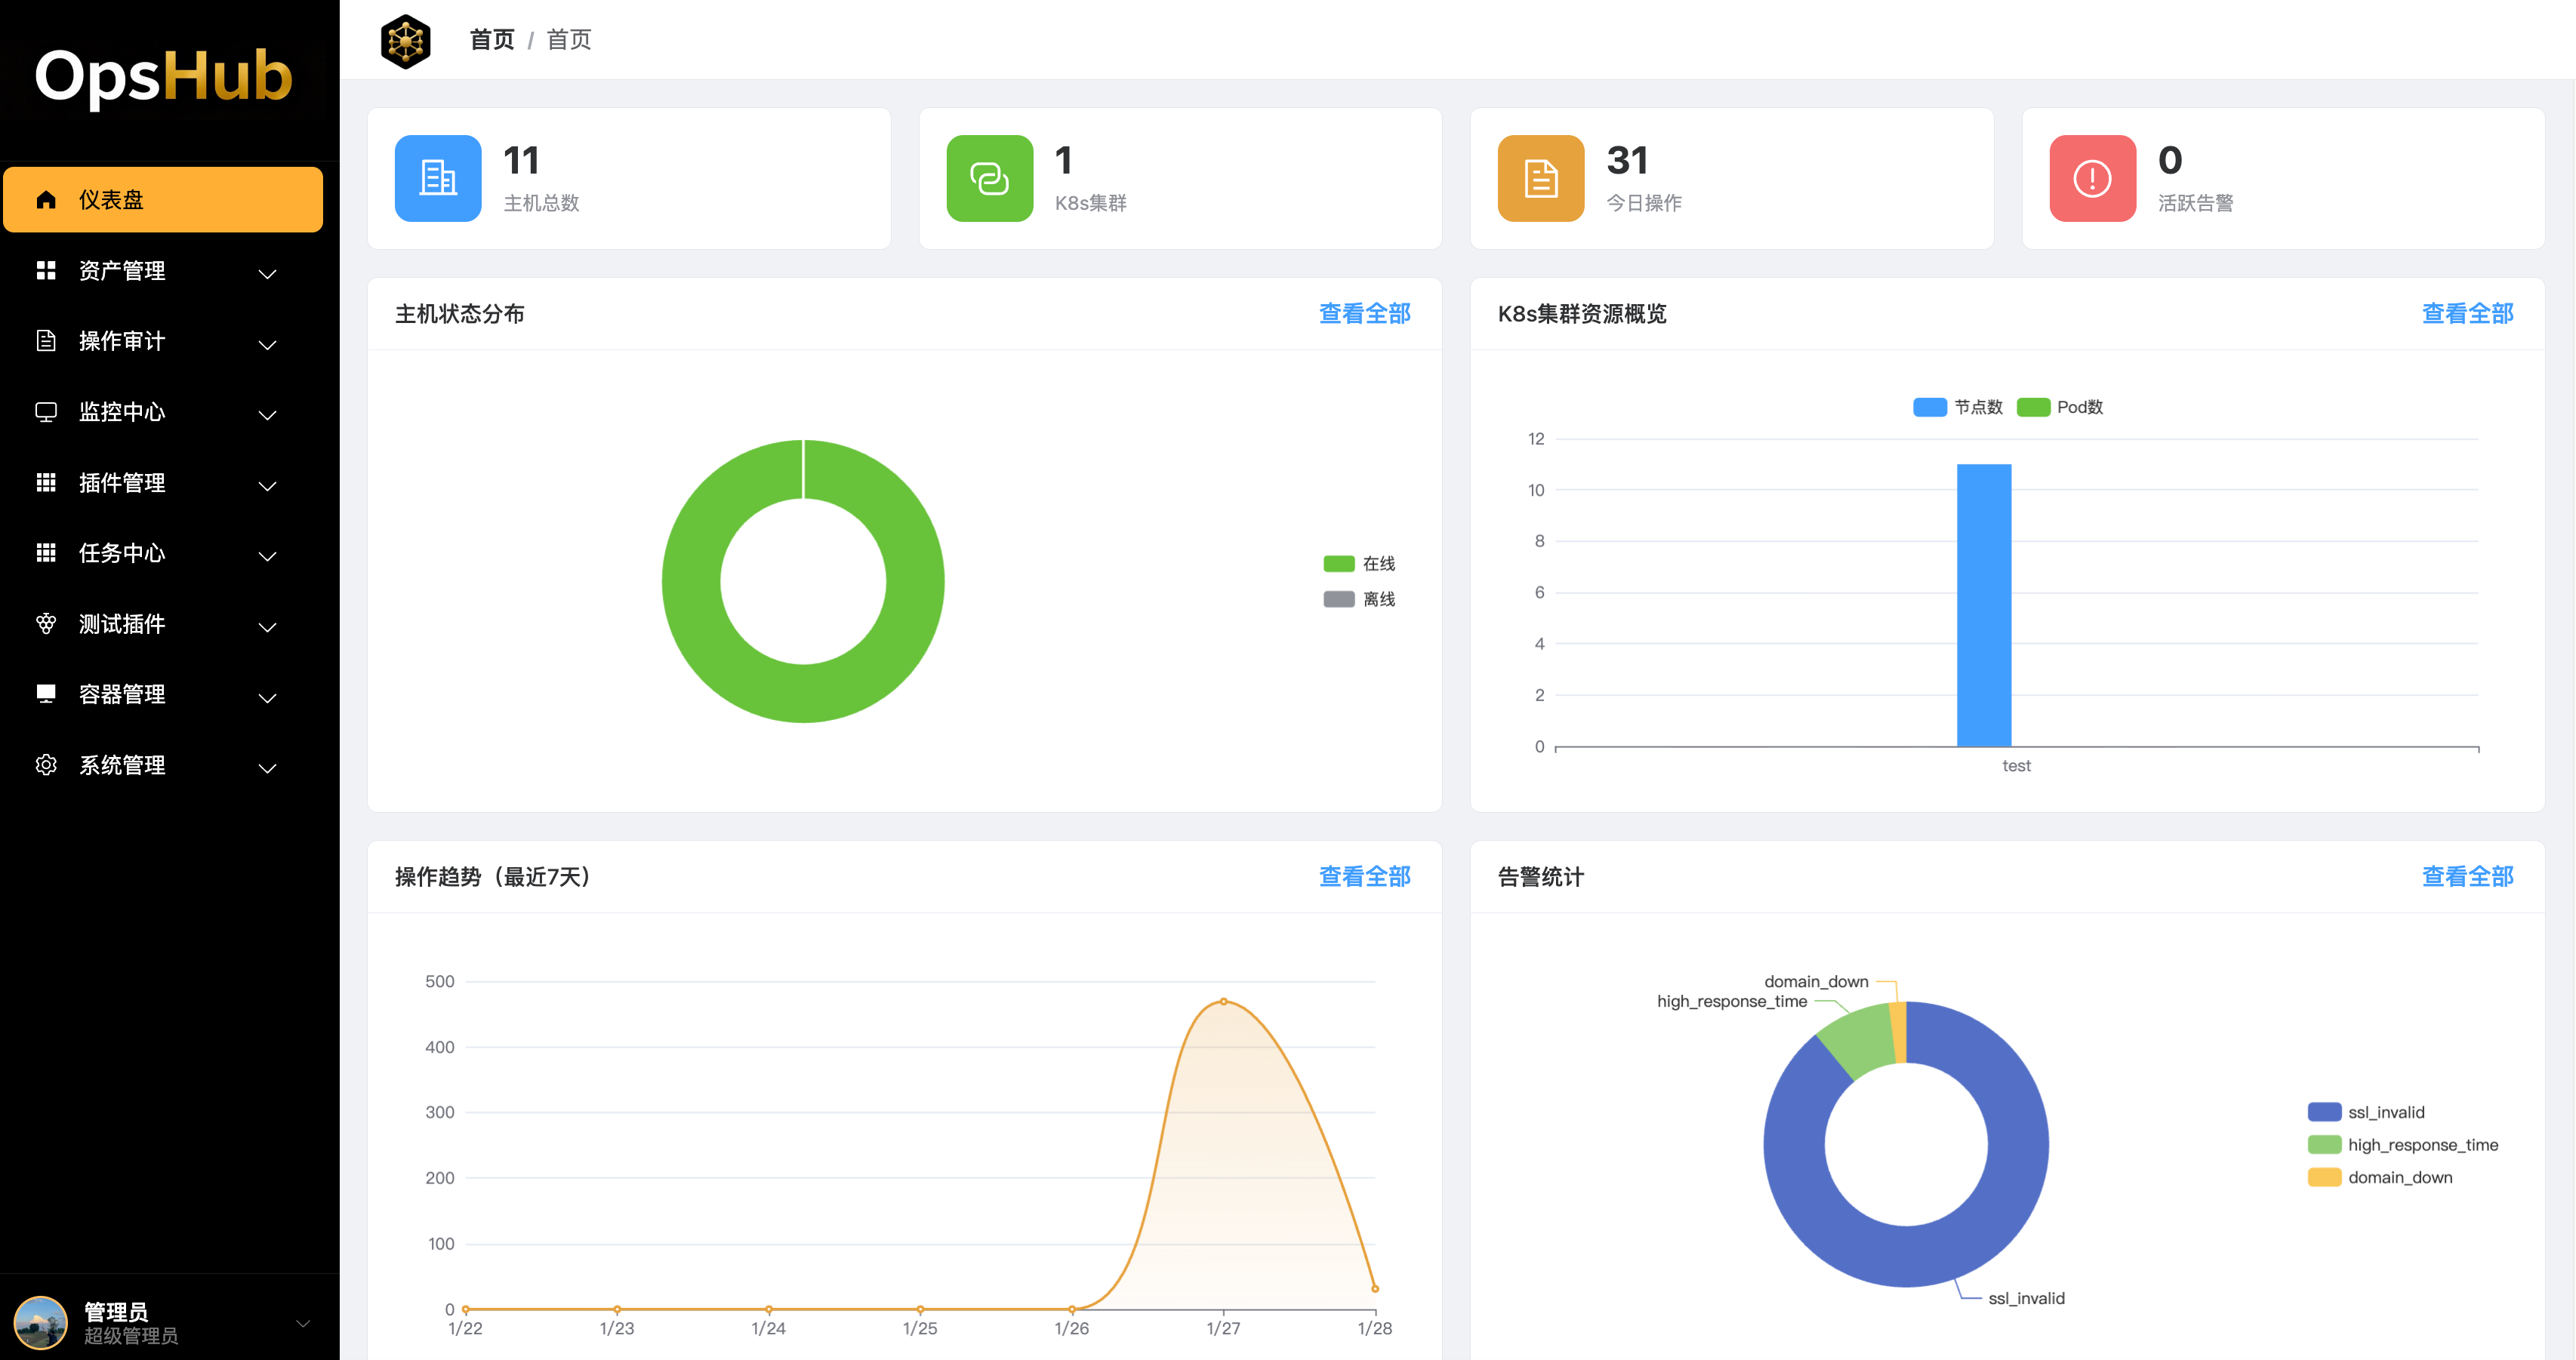Viewport: 2576px width, 1360px height.
Task: Click the green K8s cluster icon
Action: click(x=989, y=178)
